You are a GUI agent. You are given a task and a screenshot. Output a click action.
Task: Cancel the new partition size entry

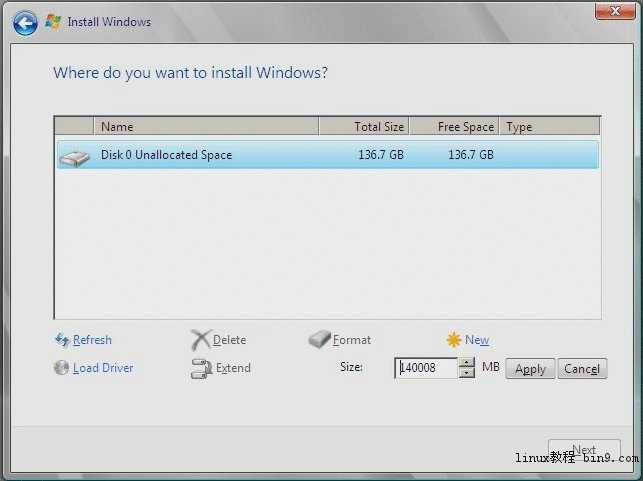pos(582,369)
